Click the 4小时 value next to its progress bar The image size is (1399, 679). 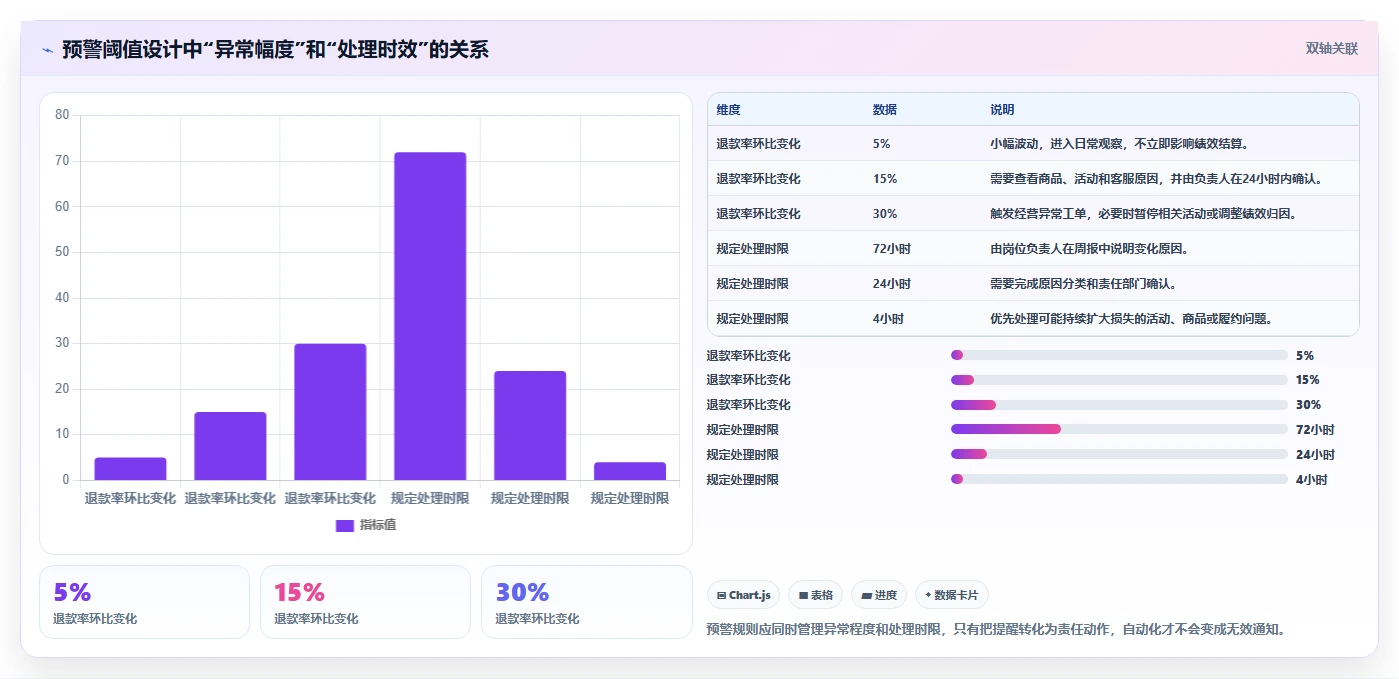tap(1312, 480)
